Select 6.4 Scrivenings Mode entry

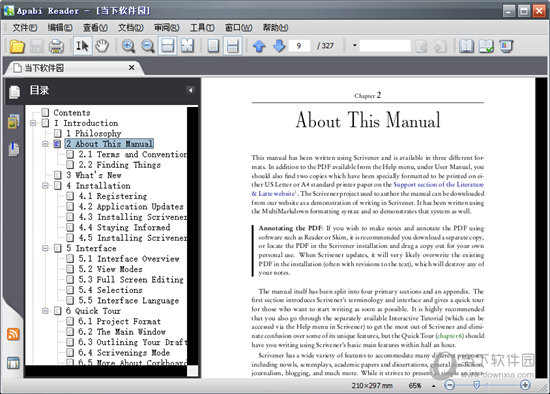124,353
